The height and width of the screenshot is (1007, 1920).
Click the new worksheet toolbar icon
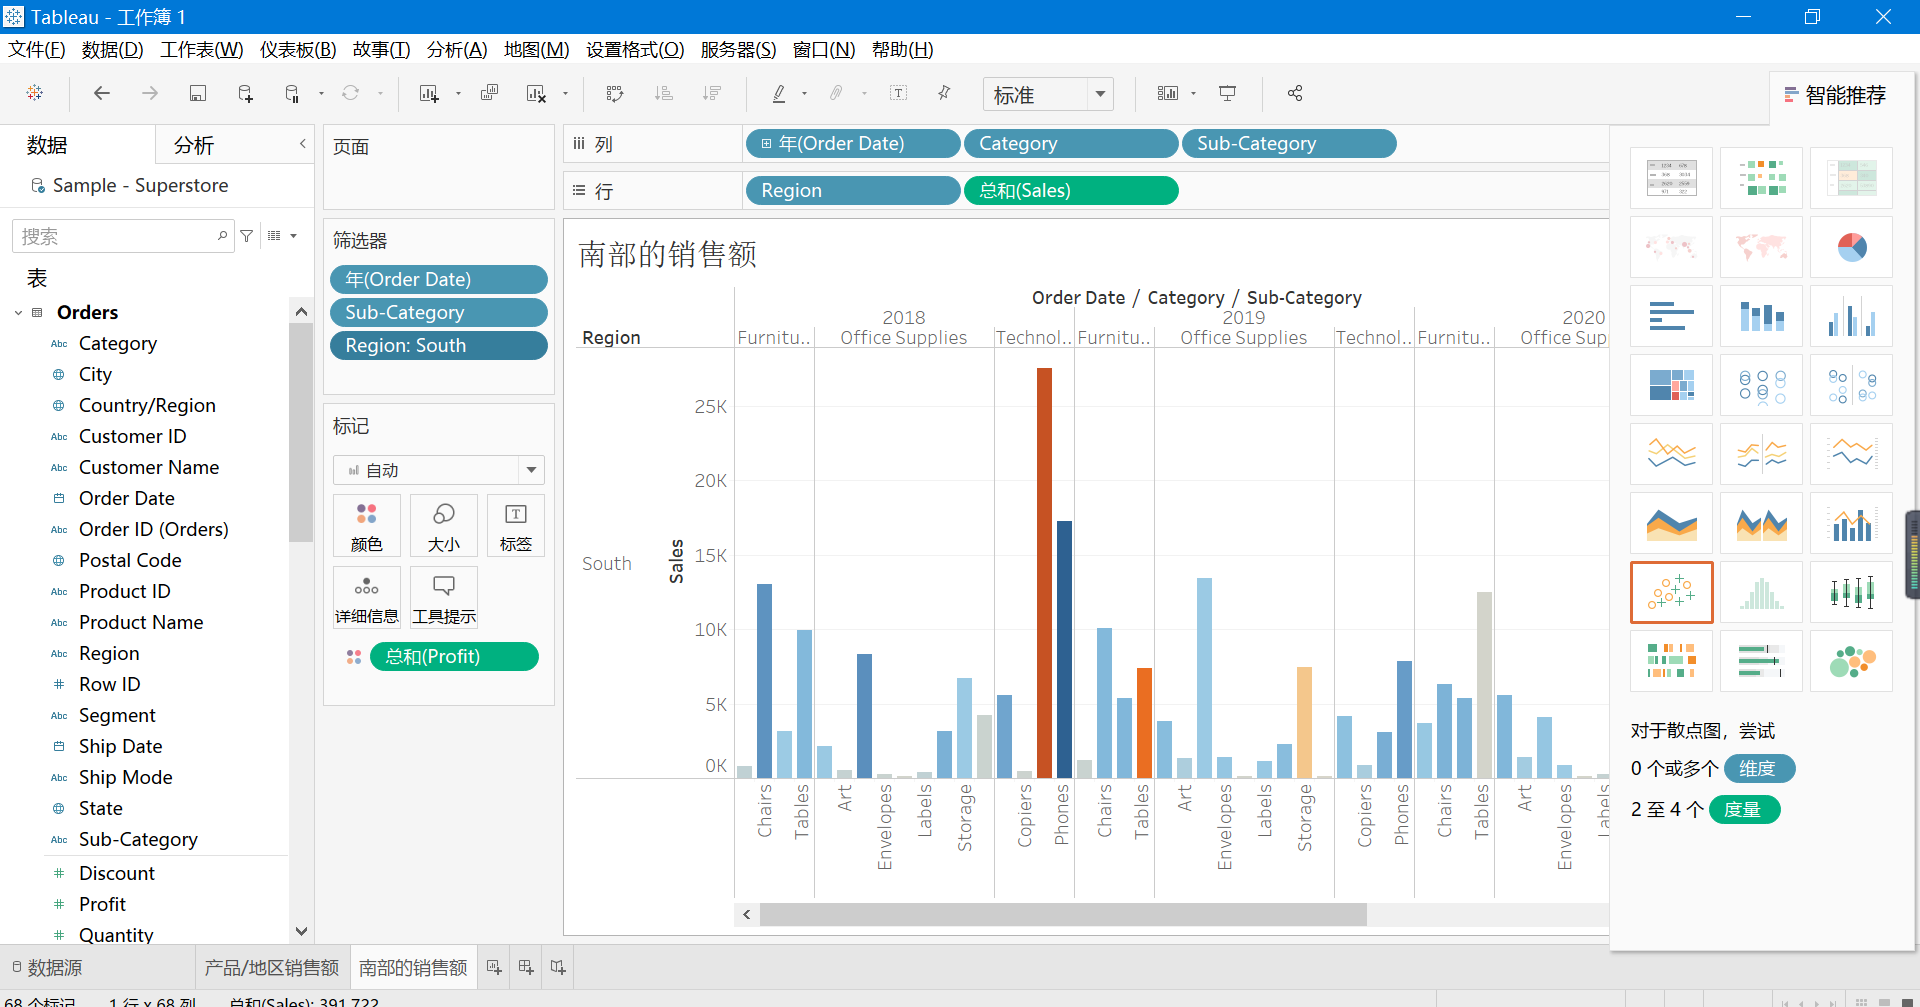pos(429,93)
